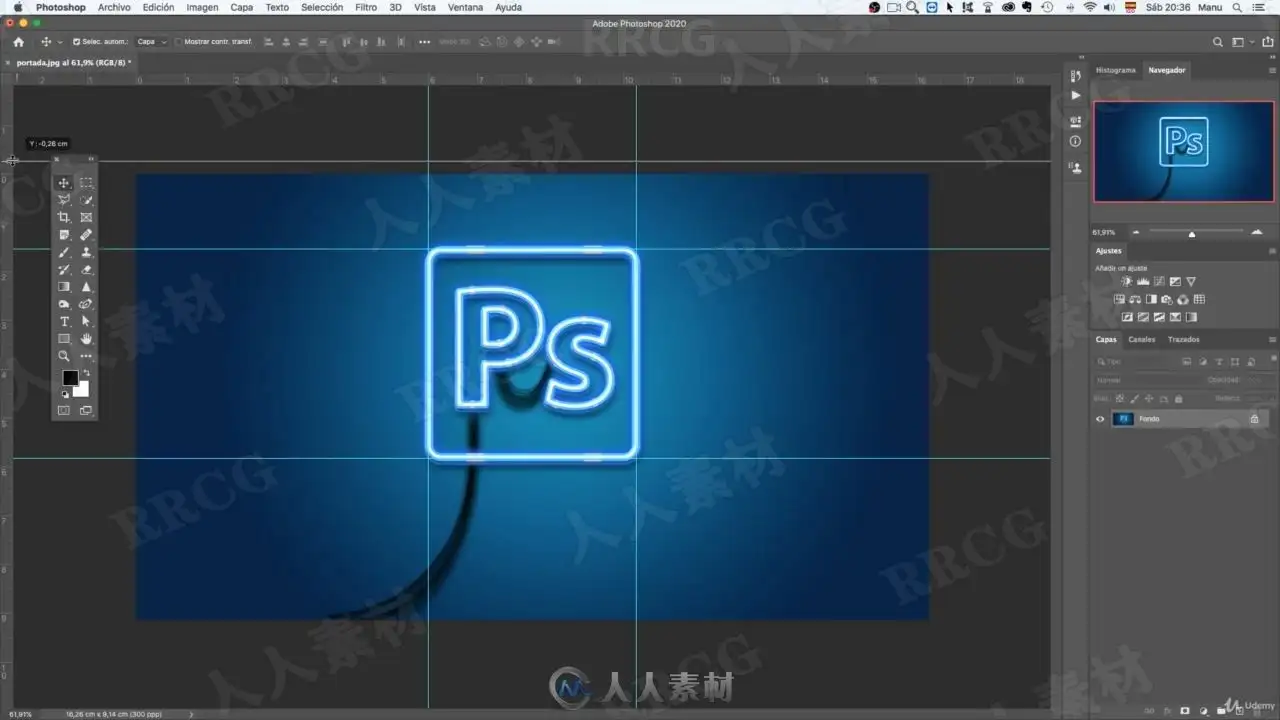Viewport: 1280px width, 720px height.
Task: Click the Navigator zoom in large mountains button
Action: click(x=1257, y=232)
